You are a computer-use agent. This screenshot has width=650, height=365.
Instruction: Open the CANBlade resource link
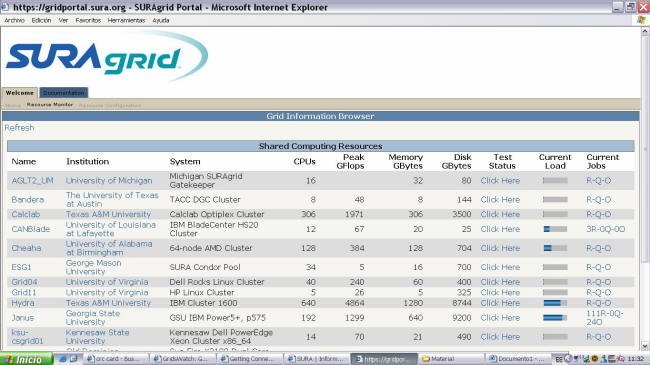31,229
